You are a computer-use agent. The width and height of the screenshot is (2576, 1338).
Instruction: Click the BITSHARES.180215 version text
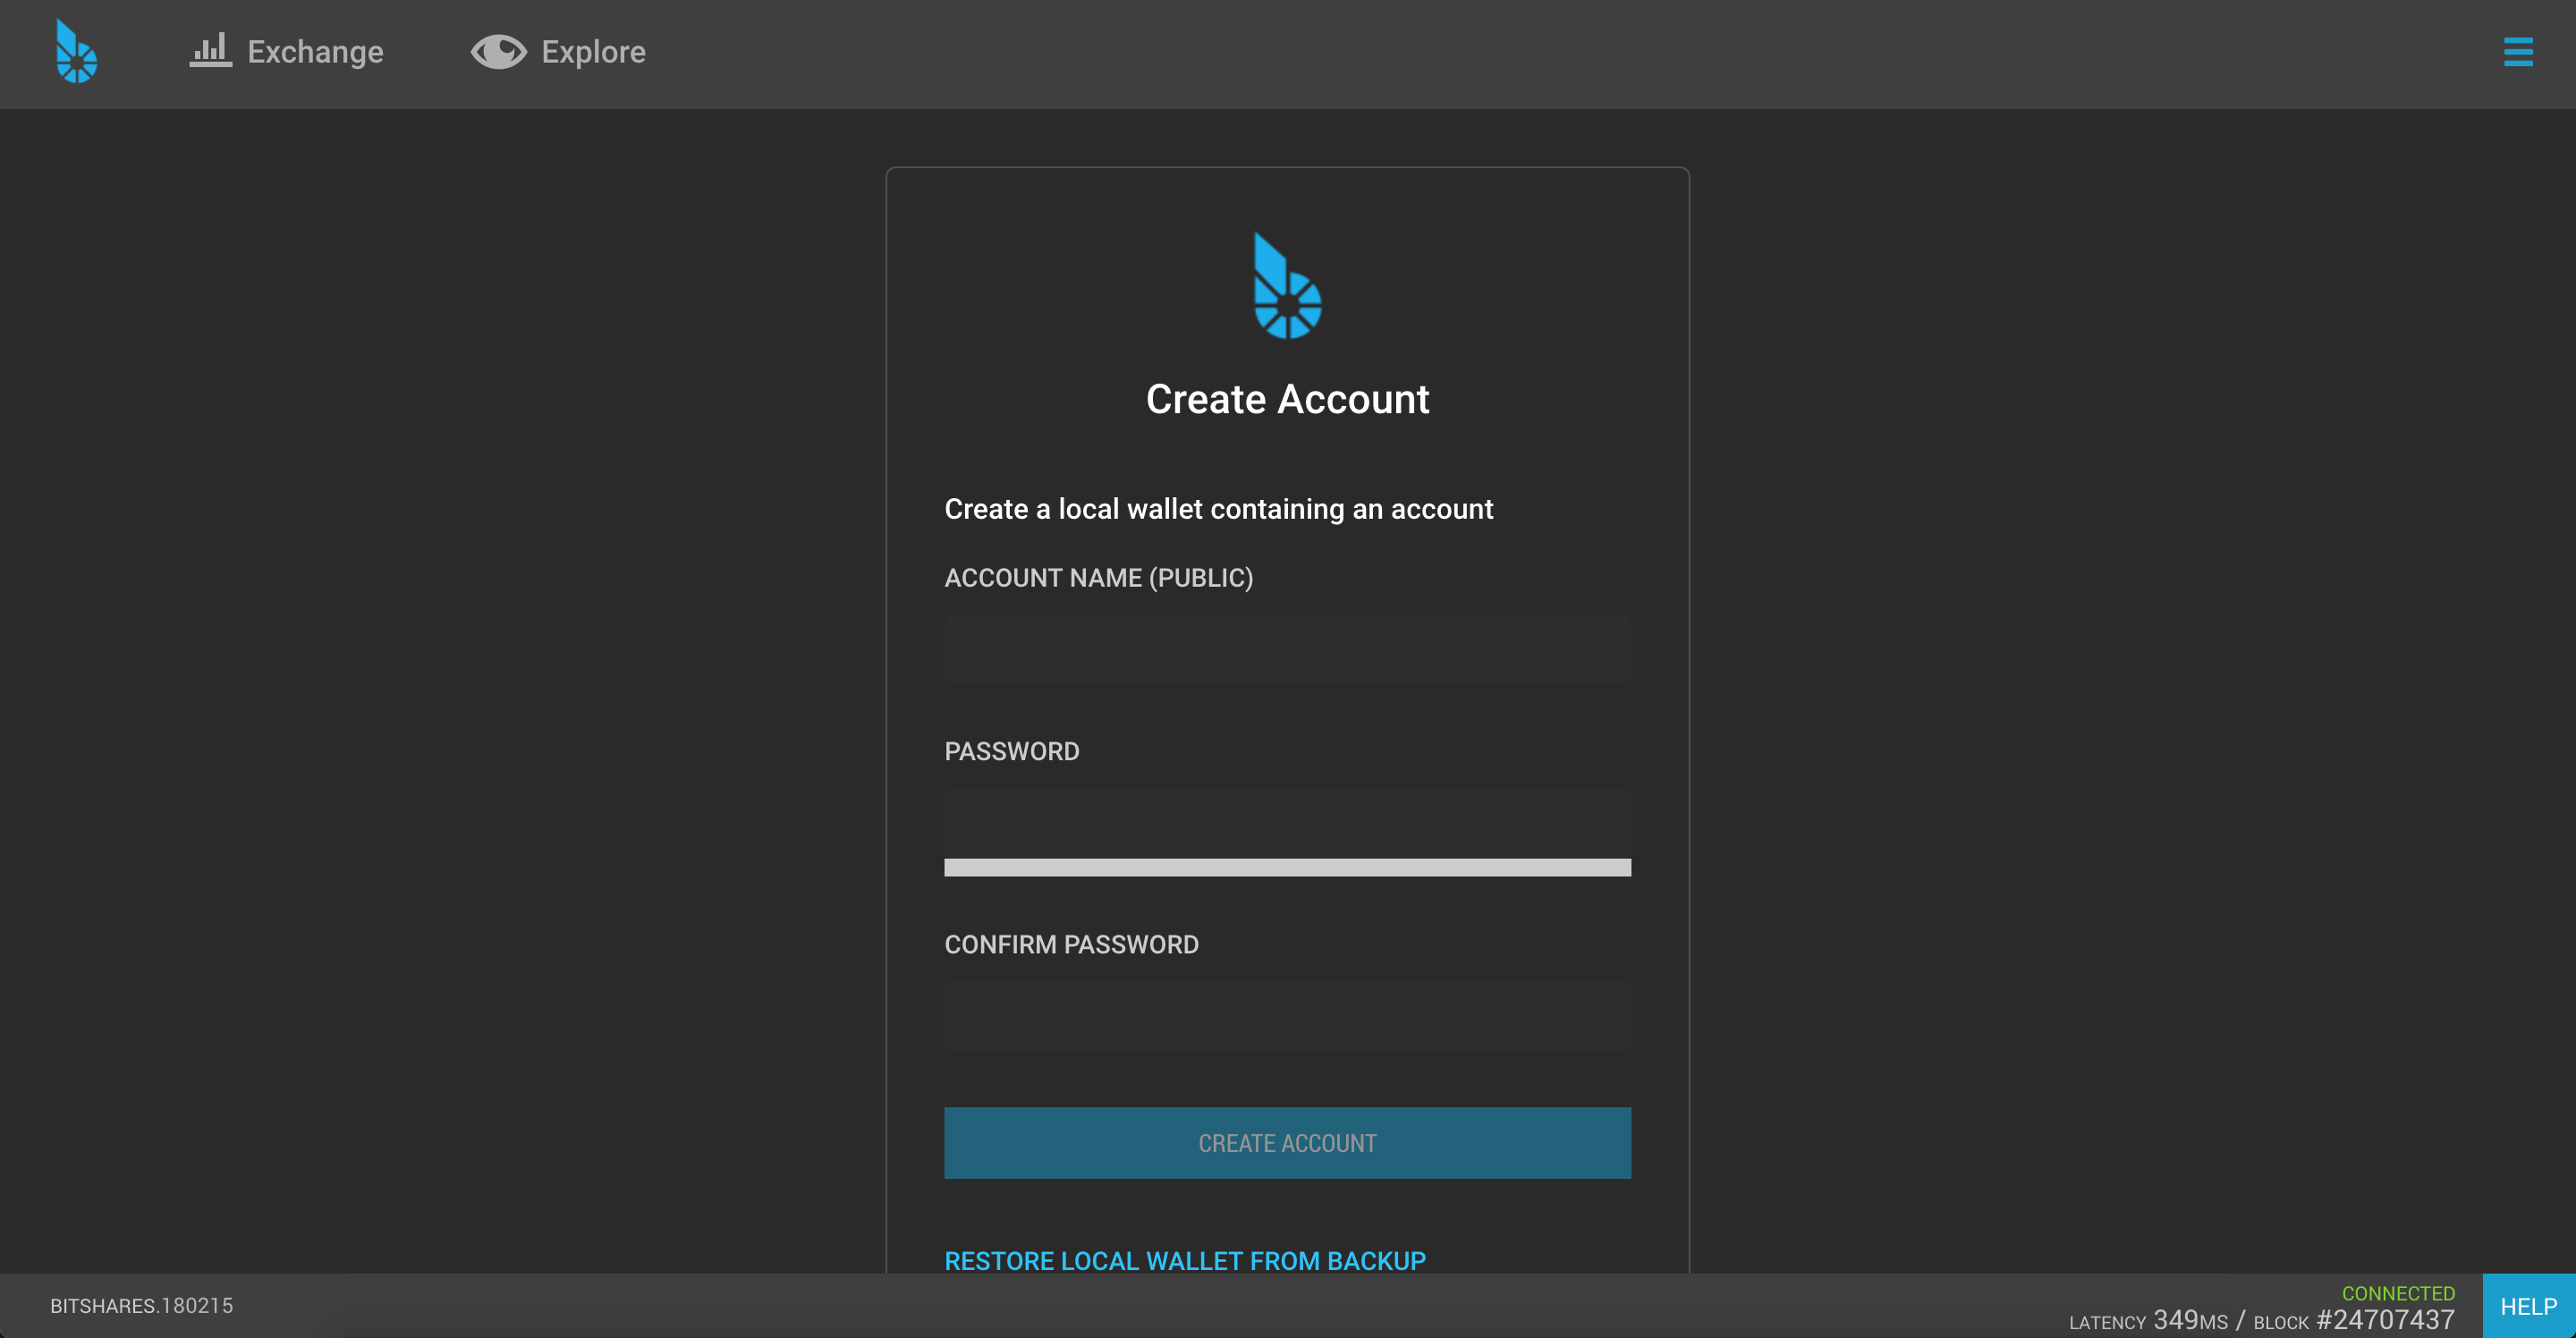coord(141,1306)
